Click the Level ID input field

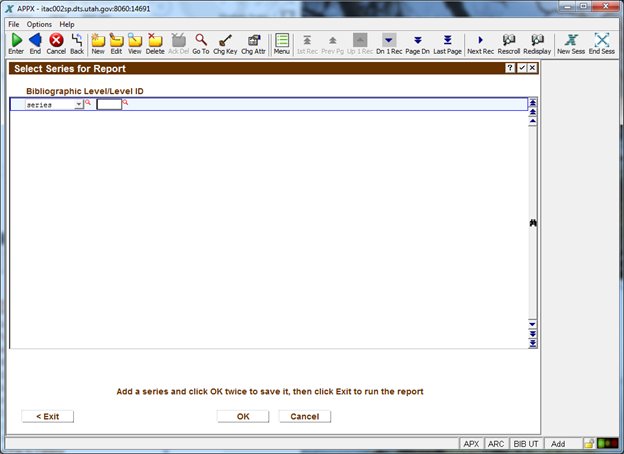pos(108,104)
